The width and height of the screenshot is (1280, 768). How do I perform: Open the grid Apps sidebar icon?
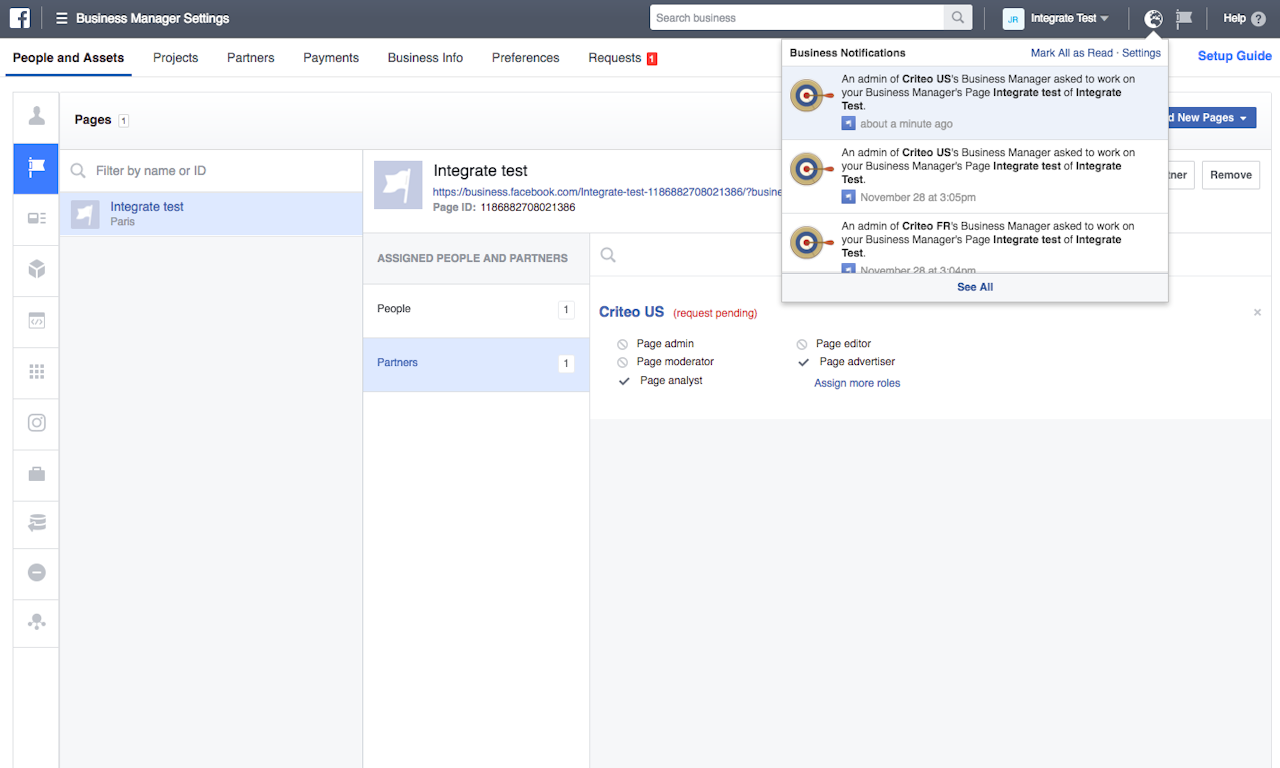37,372
